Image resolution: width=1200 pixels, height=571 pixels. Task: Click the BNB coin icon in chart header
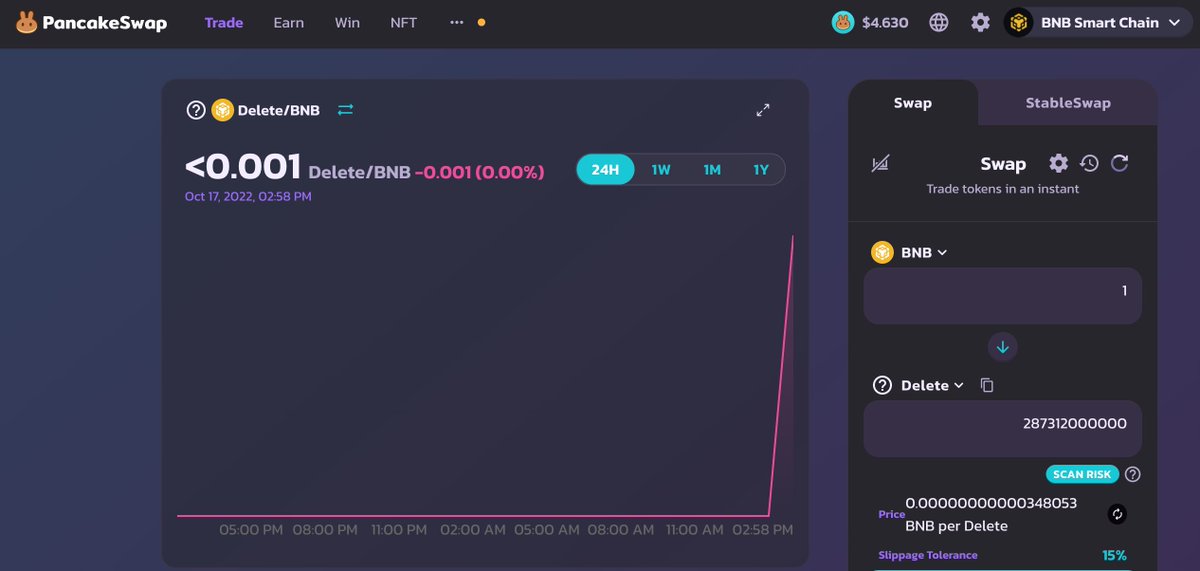(222, 110)
